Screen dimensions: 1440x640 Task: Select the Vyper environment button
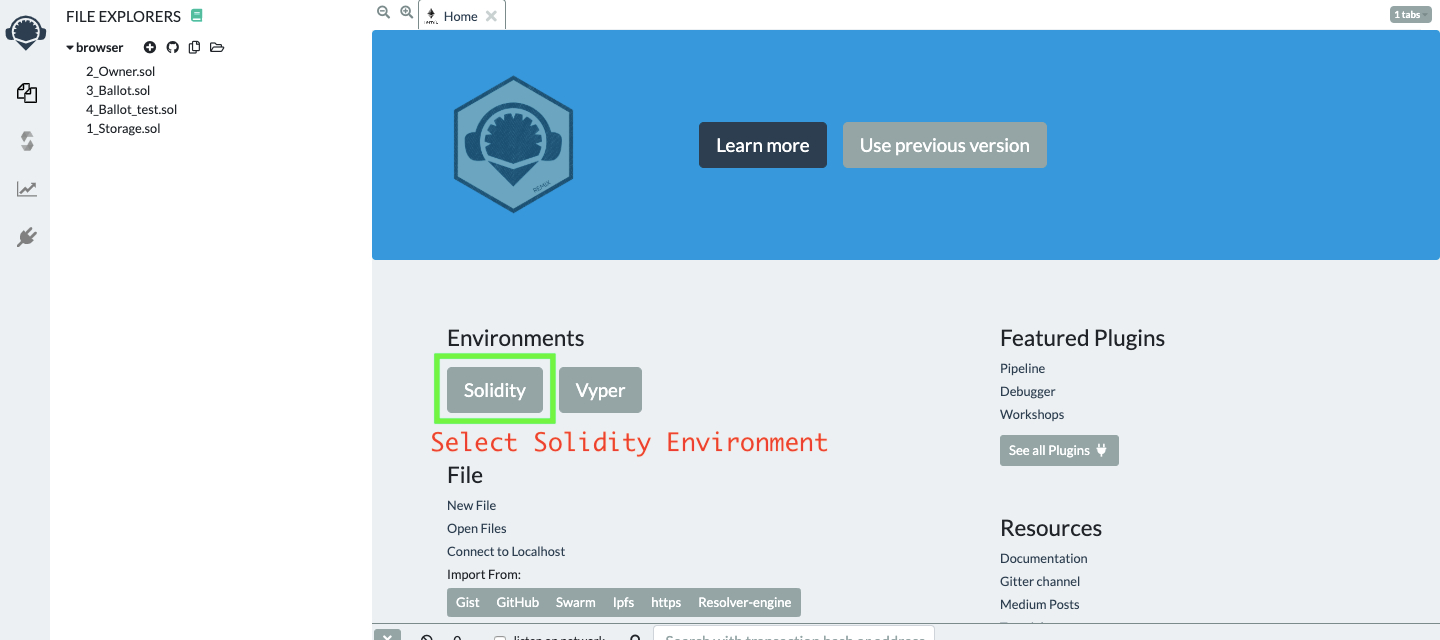[x=600, y=390]
